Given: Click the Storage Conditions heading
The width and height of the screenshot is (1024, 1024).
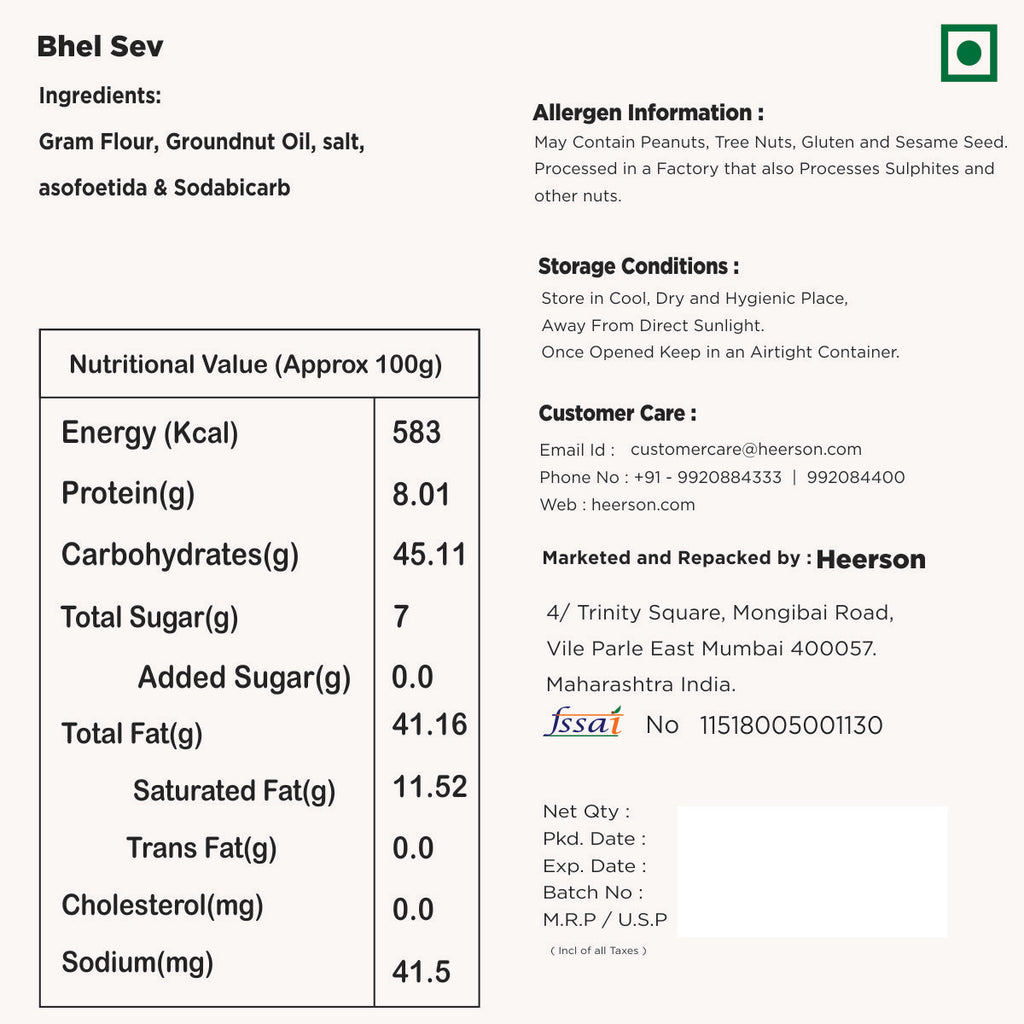Looking at the screenshot, I should pyautogui.click(x=638, y=267).
